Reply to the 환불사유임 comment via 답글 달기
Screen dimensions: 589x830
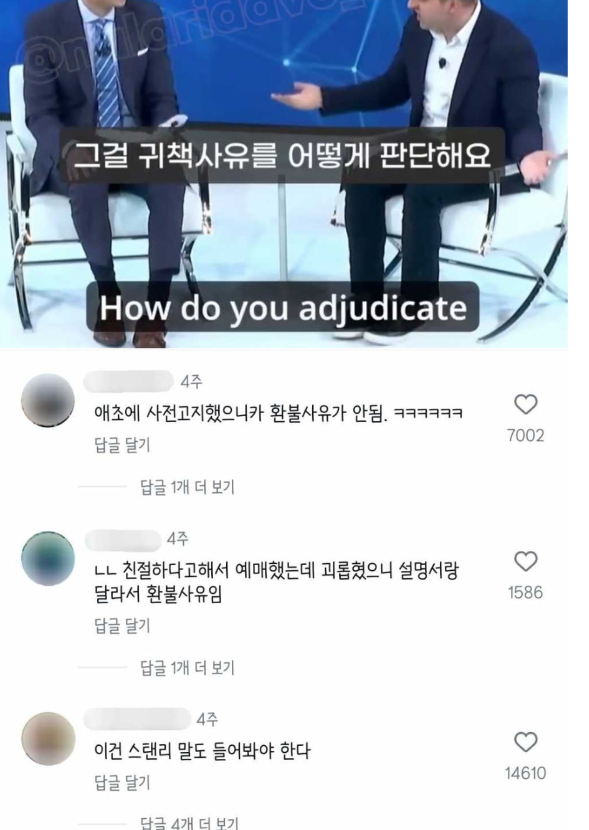[122, 626]
